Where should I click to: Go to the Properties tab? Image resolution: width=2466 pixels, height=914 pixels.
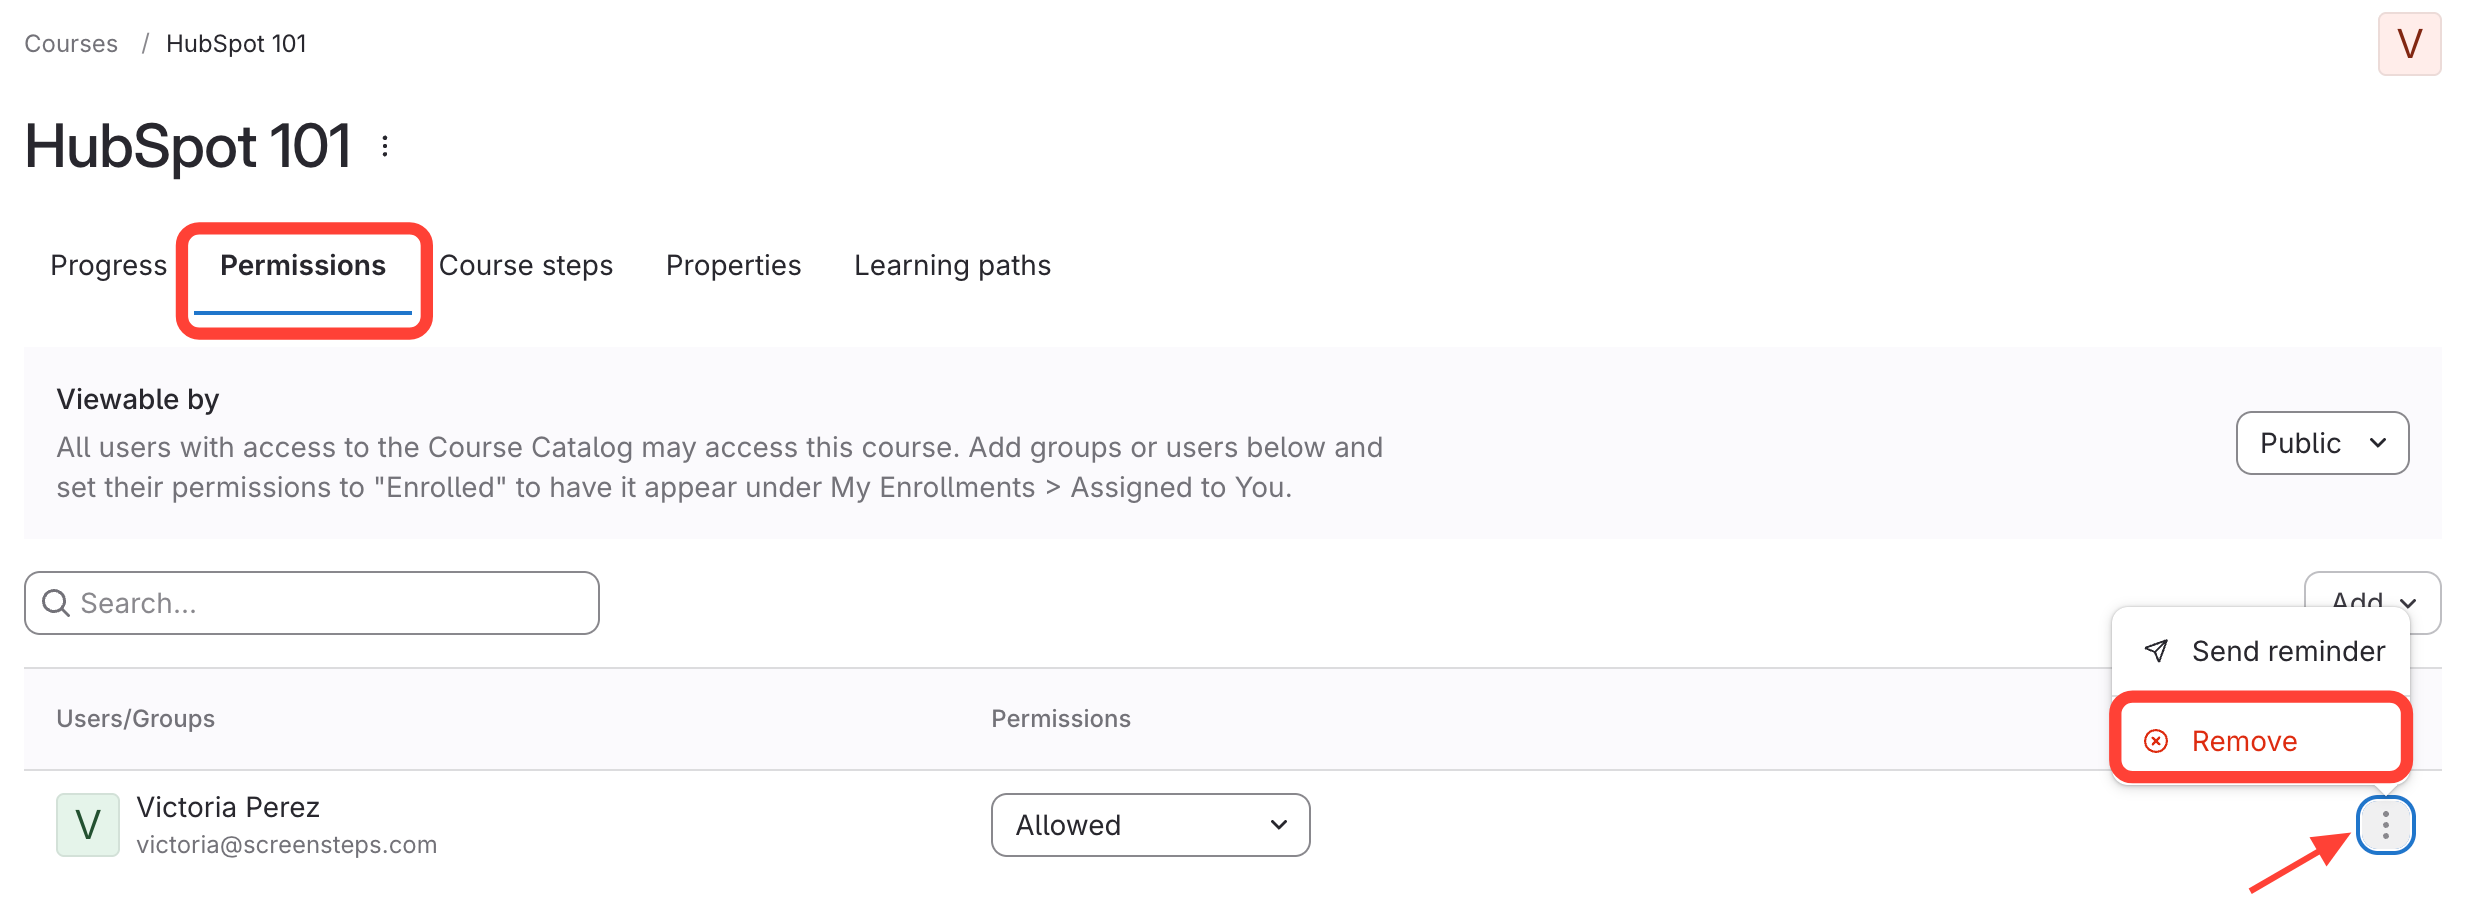tap(733, 266)
